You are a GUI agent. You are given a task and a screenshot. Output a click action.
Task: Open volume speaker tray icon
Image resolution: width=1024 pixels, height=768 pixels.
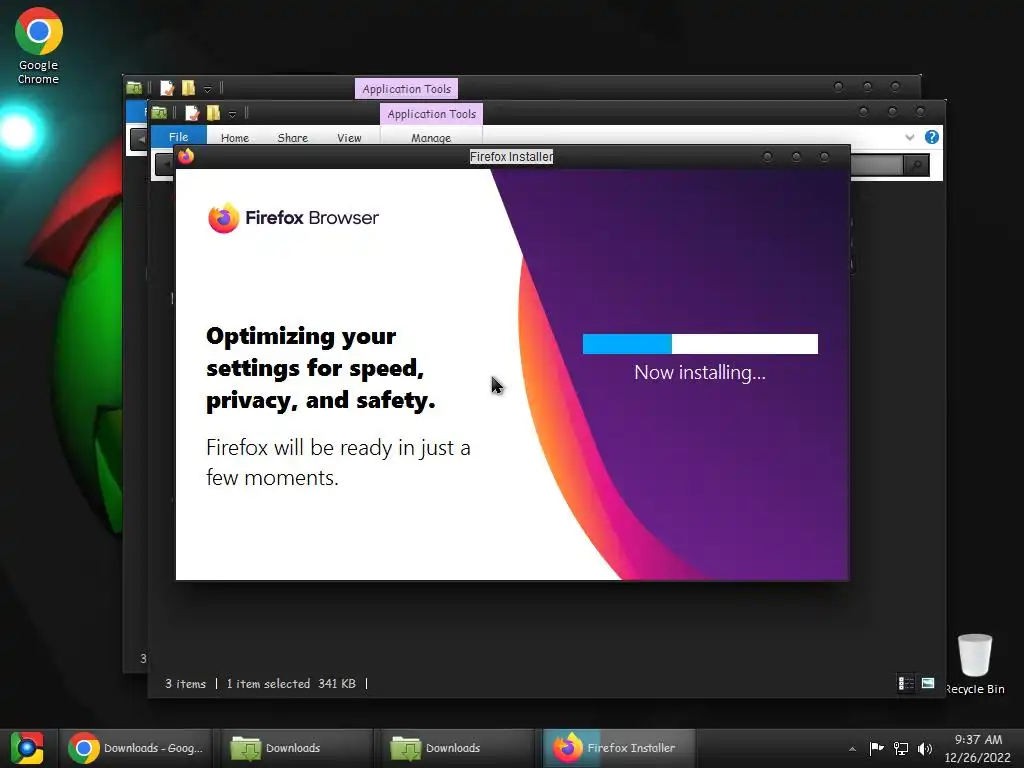[925, 748]
